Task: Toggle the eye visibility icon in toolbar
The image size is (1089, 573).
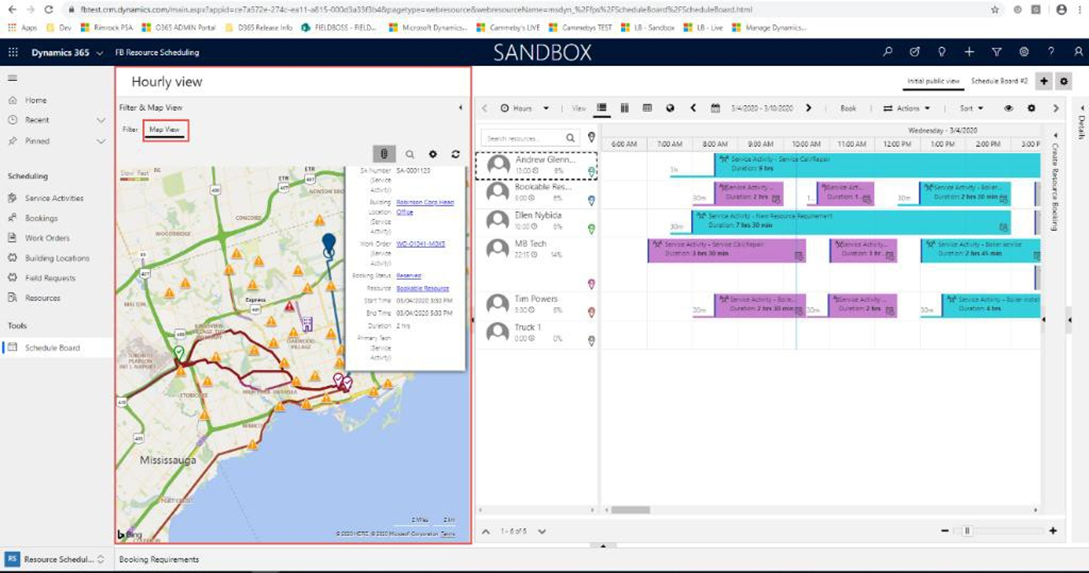Action: [1008, 108]
